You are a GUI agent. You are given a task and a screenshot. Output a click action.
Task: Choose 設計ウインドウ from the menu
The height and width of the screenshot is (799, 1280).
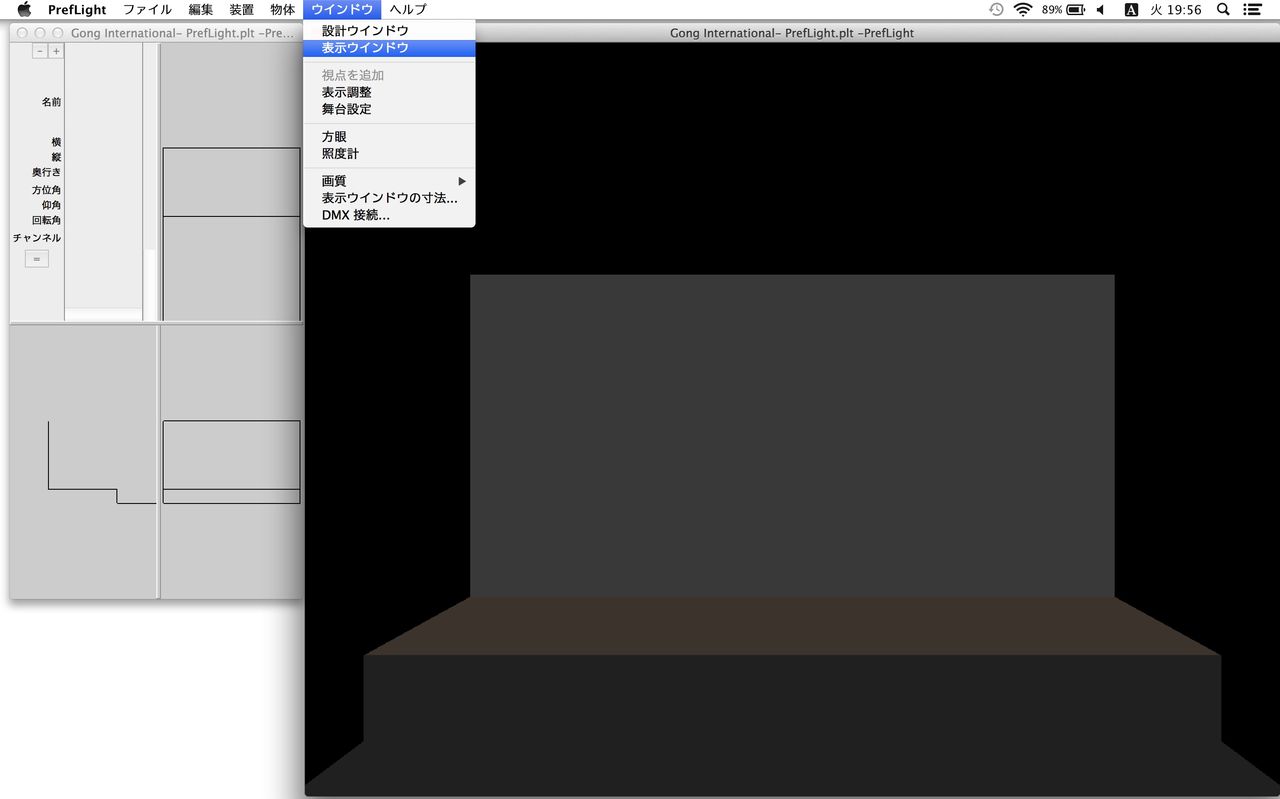[389, 31]
